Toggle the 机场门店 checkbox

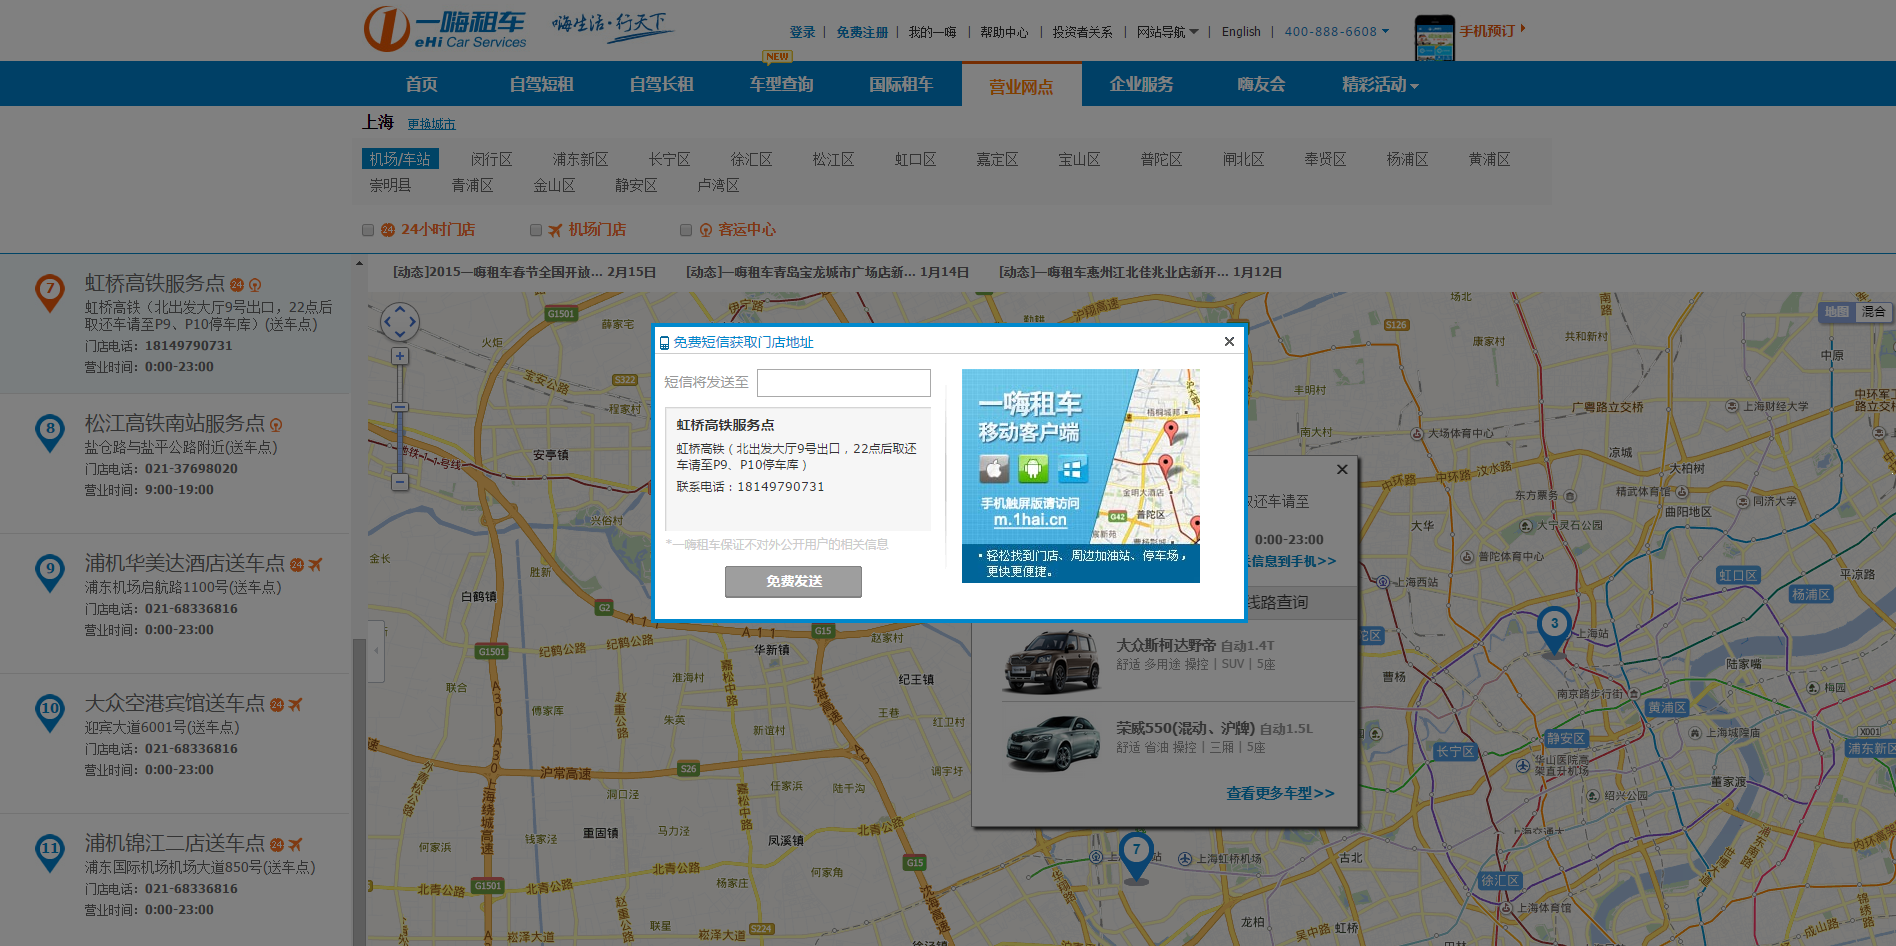536,230
